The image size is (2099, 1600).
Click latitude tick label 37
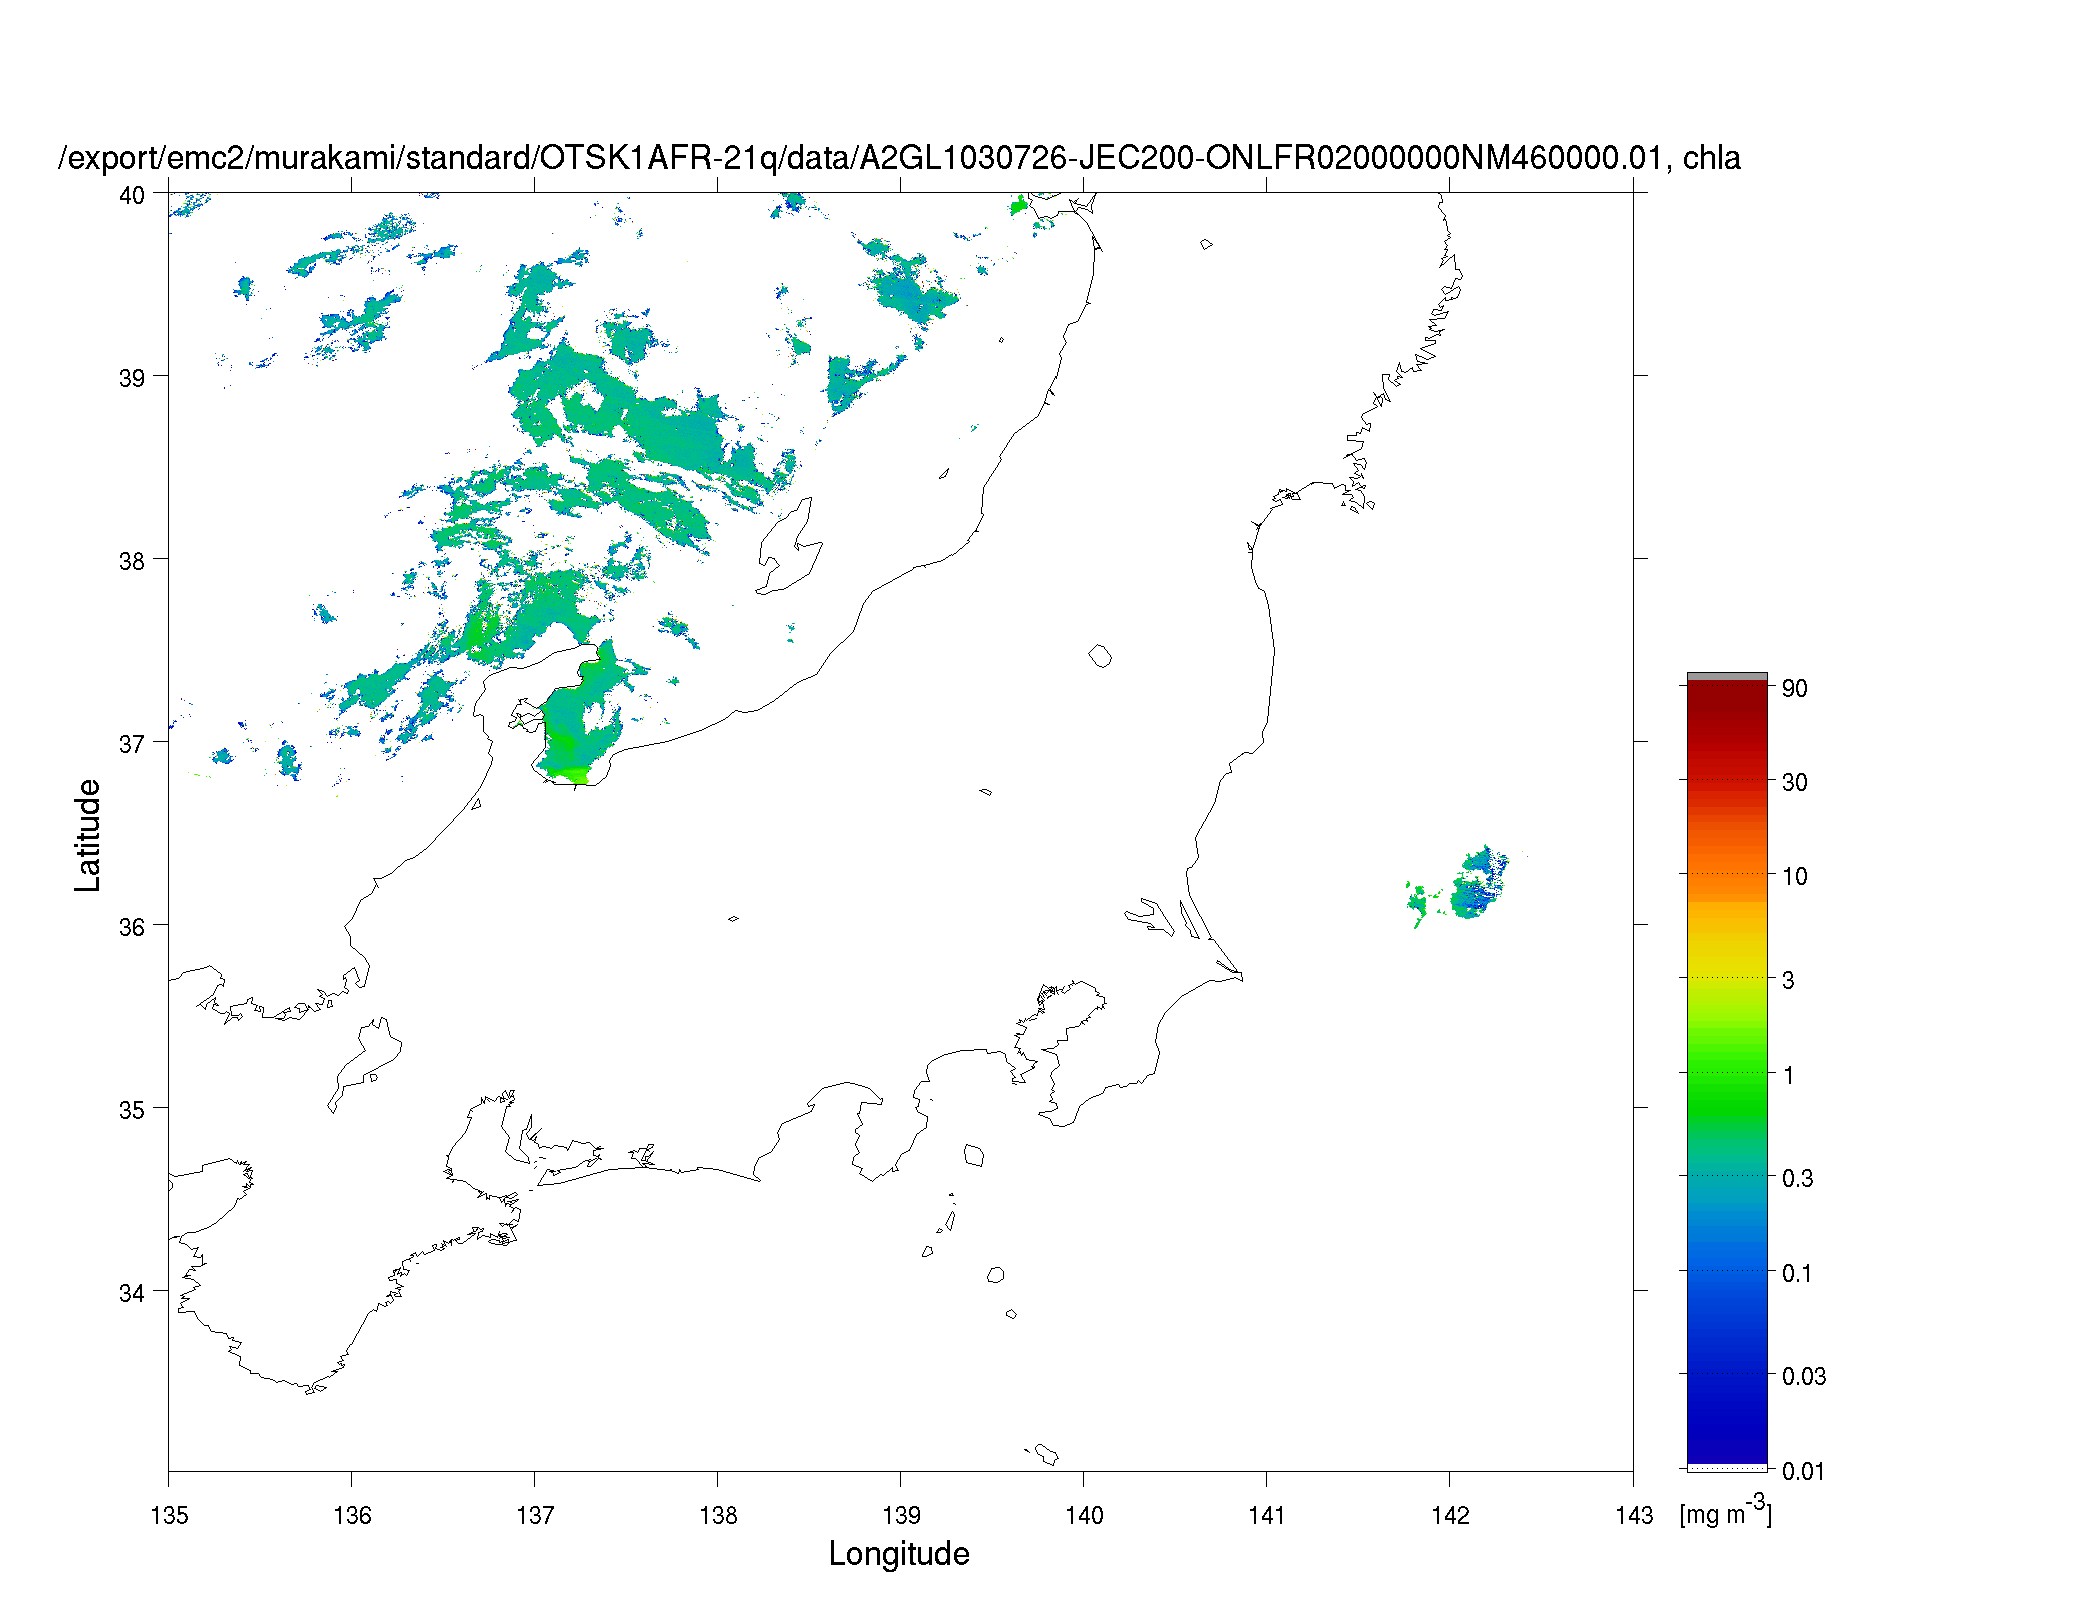132,744
